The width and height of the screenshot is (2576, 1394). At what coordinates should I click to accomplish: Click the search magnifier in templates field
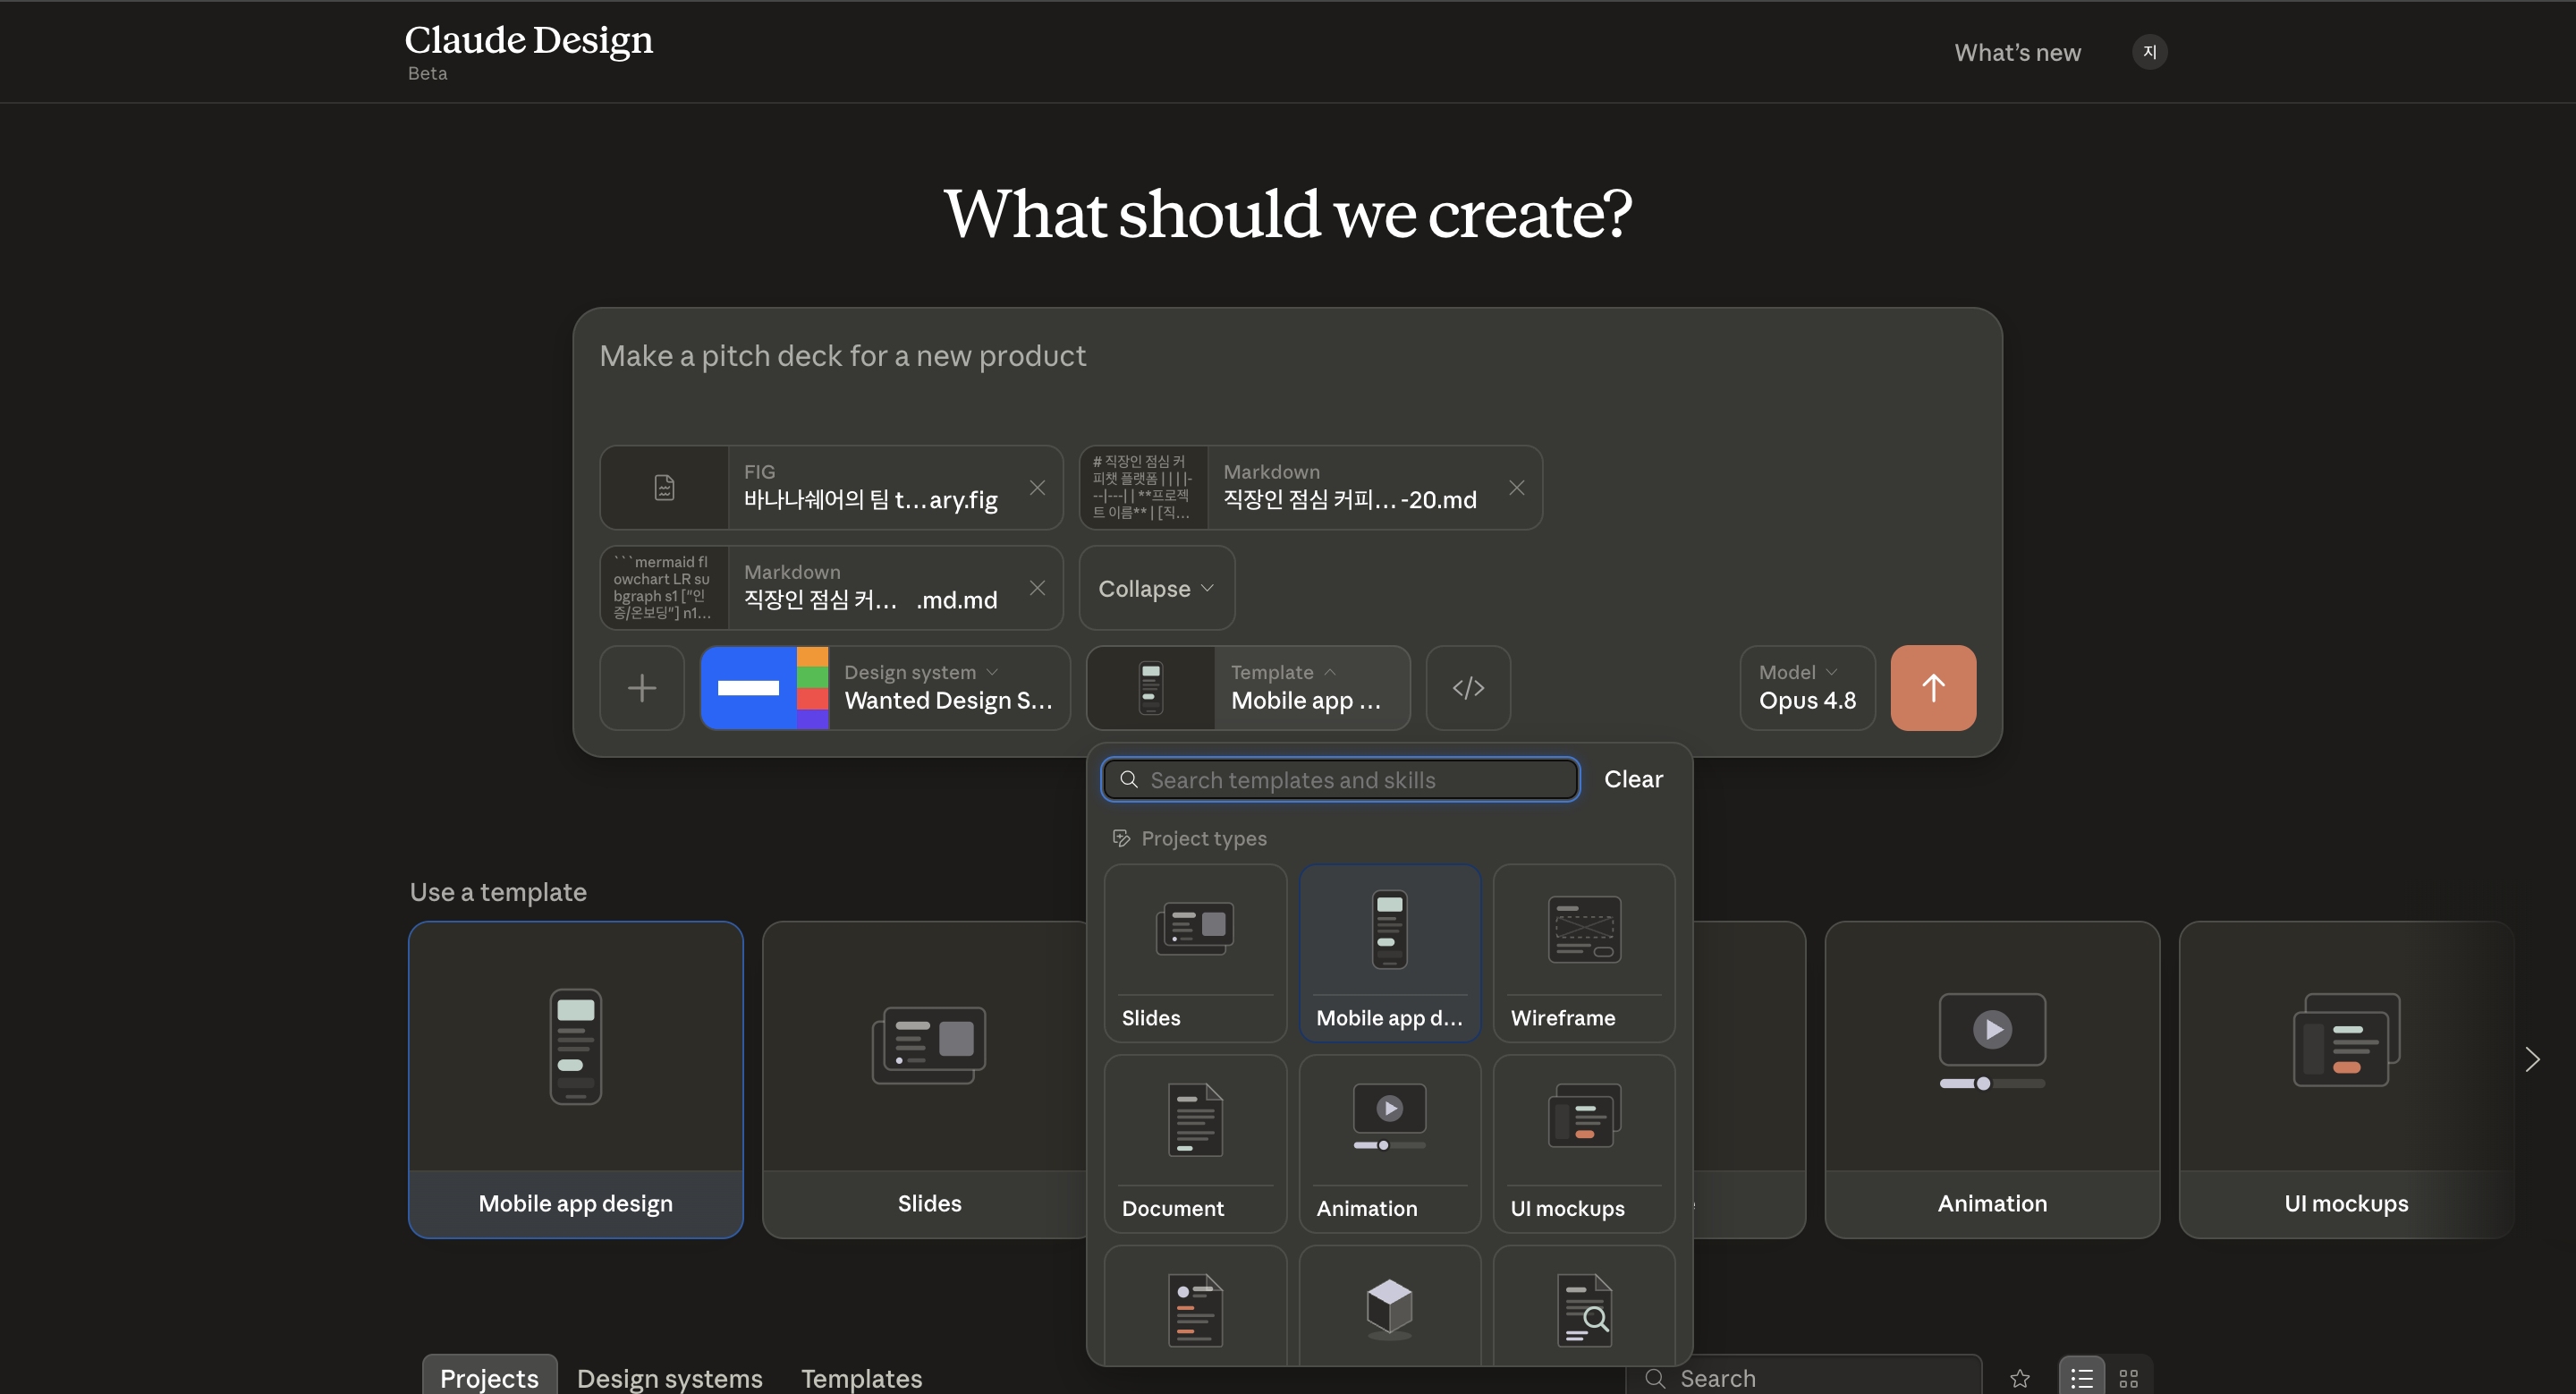(1128, 779)
